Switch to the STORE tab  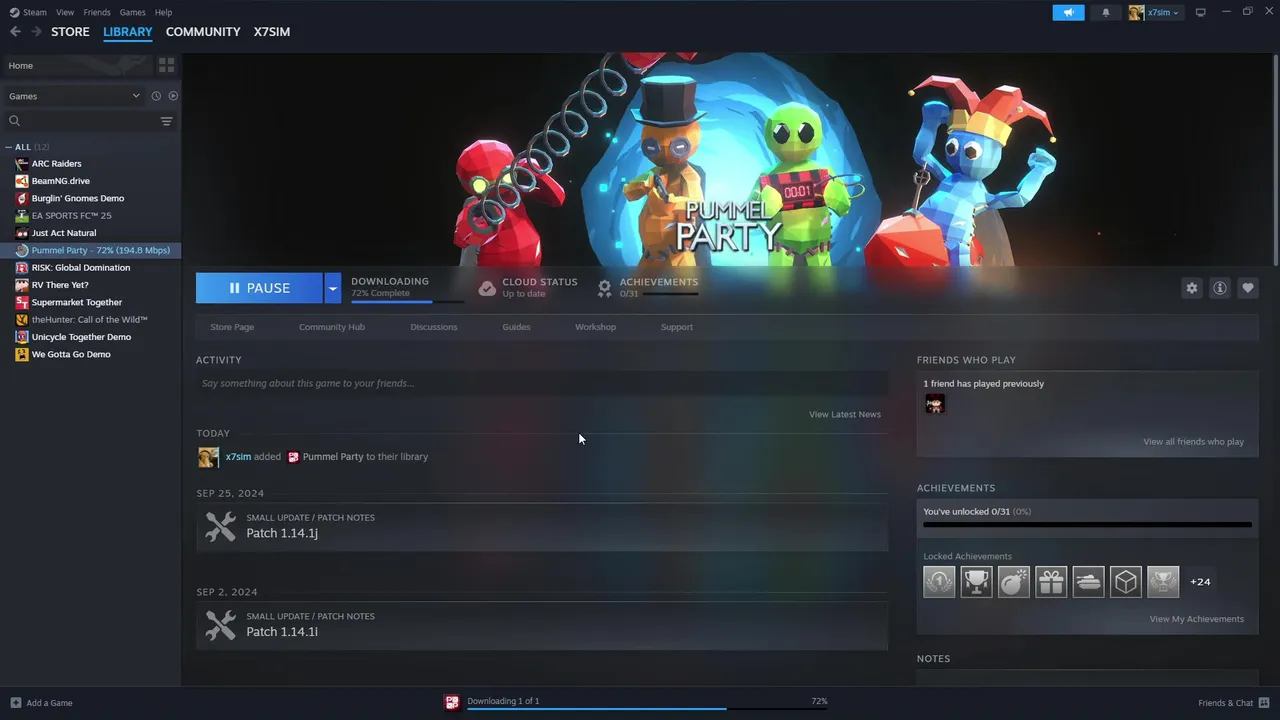point(70,32)
